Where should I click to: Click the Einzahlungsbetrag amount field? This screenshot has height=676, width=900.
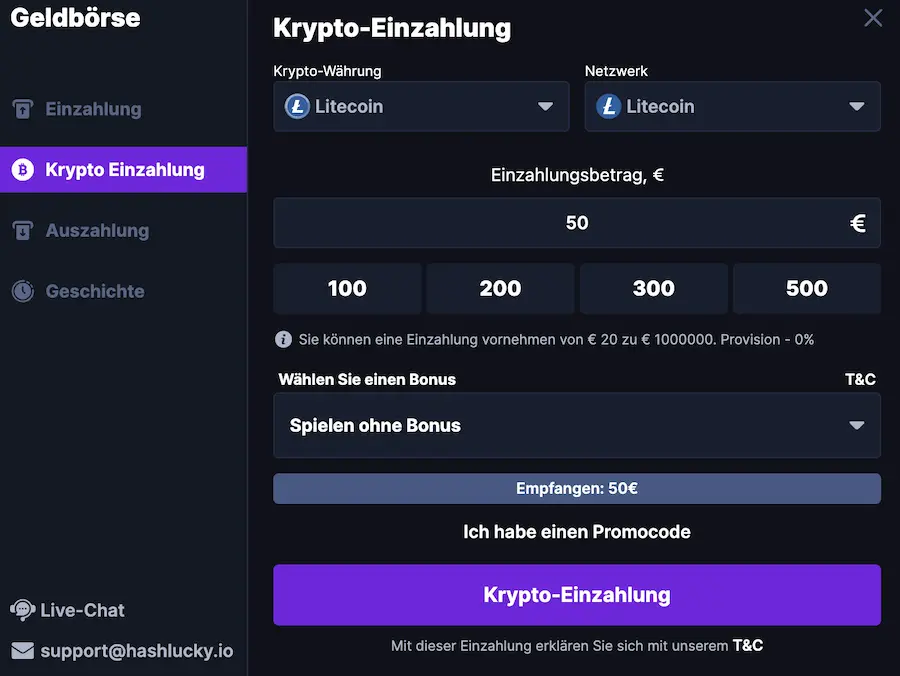[577, 222]
